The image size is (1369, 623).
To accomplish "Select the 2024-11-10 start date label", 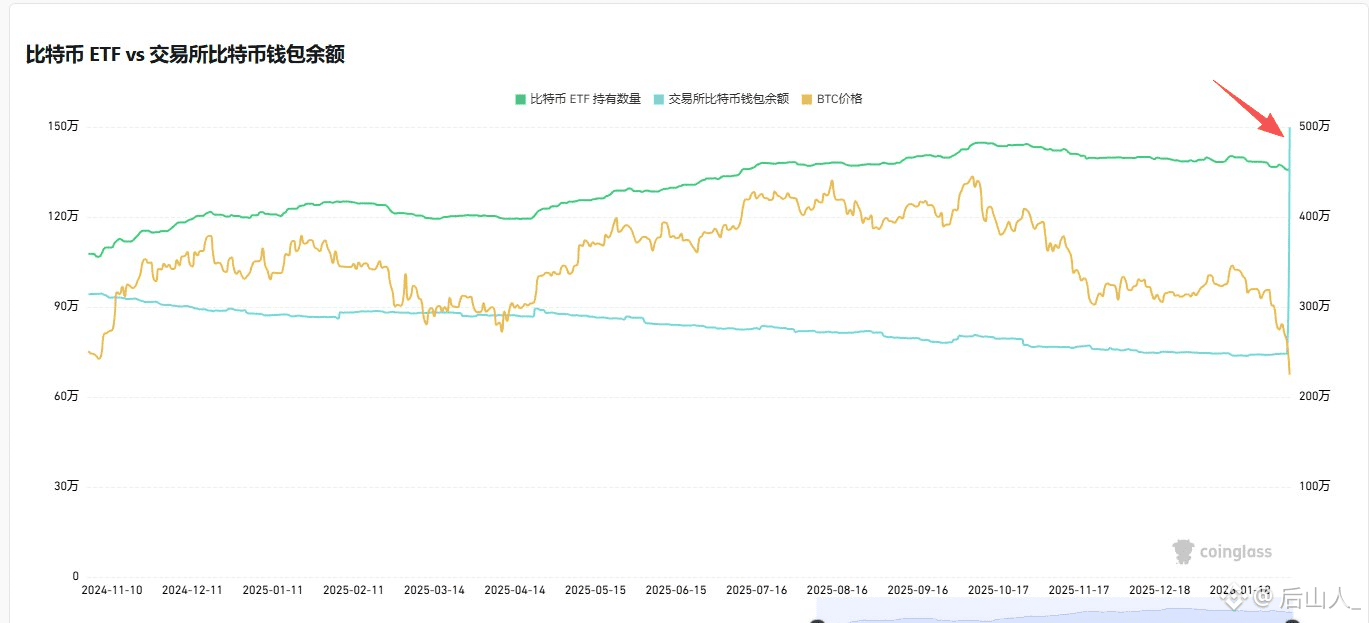I will tap(111, 590).
